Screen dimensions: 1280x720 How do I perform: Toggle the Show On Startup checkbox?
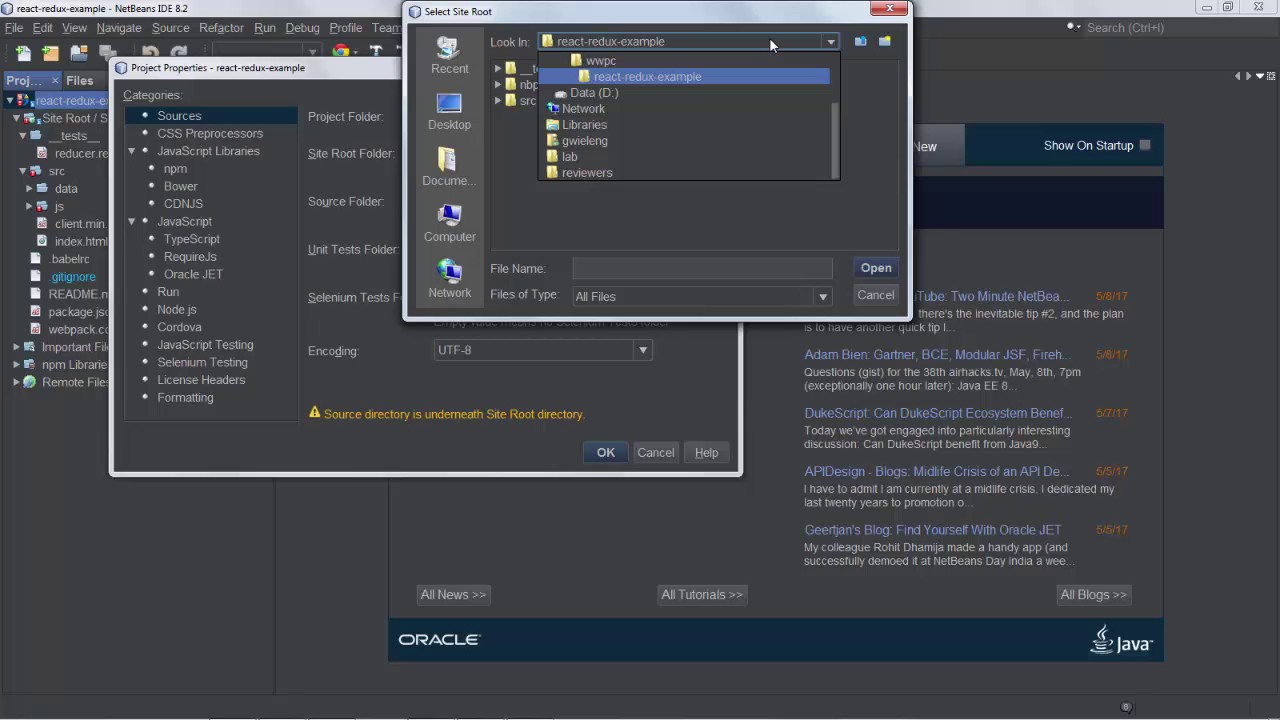(1145, 145)
